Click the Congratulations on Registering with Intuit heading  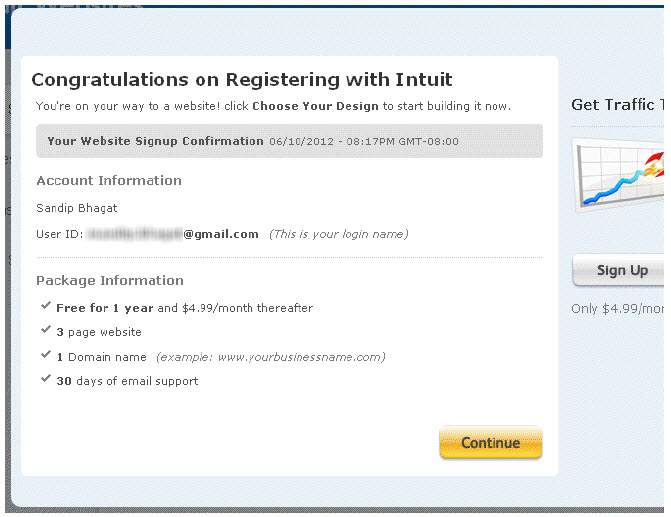pyautogui.click(x=242, y=80)
